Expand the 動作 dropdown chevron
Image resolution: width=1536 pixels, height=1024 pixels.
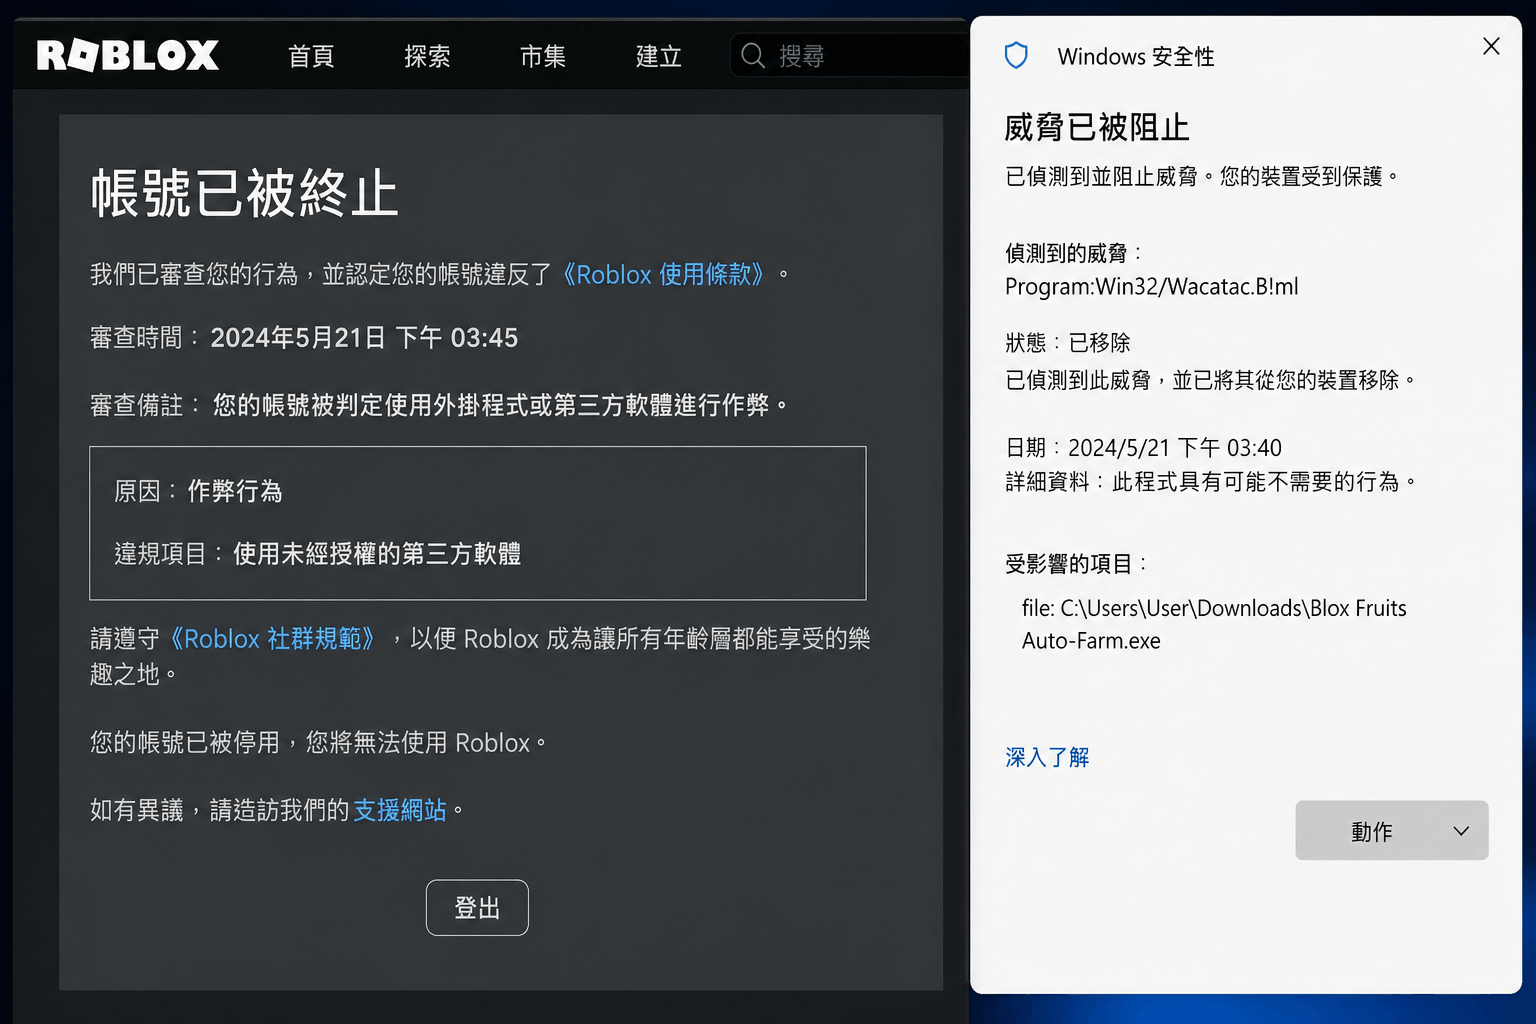coord(1461,831)
